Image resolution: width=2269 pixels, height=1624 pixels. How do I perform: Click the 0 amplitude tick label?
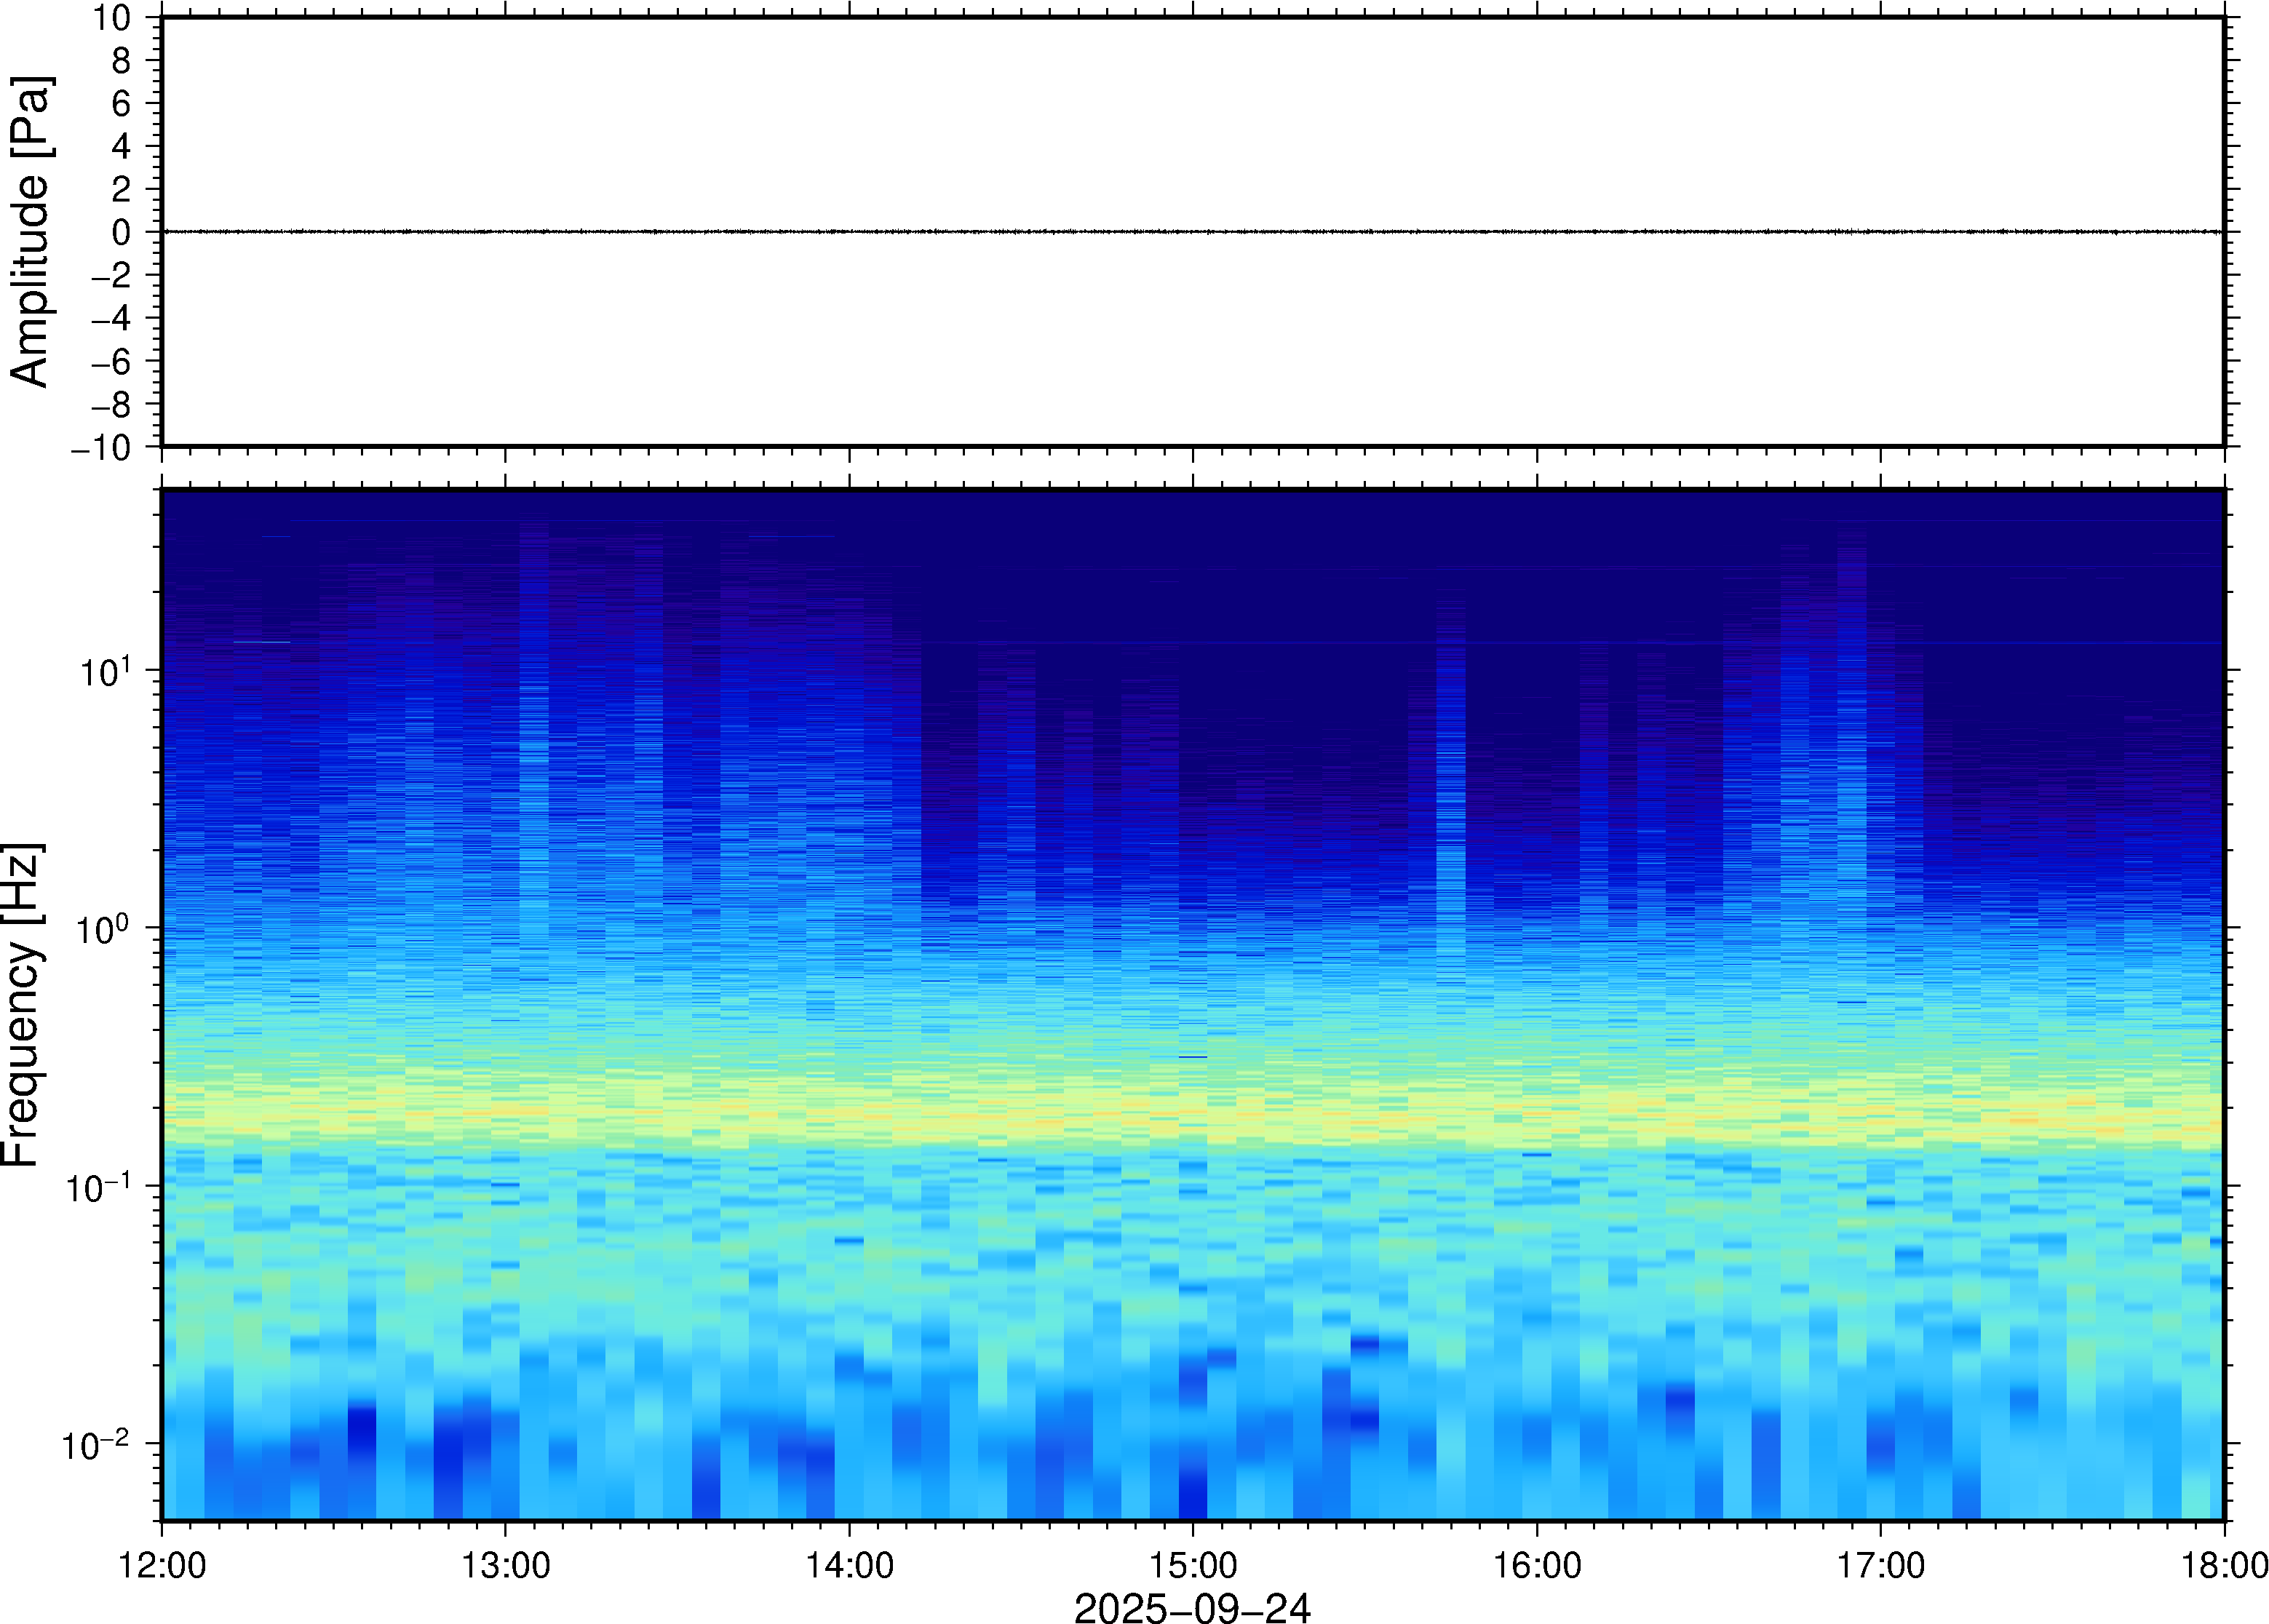pyautogui.click(x=121, y=233)
